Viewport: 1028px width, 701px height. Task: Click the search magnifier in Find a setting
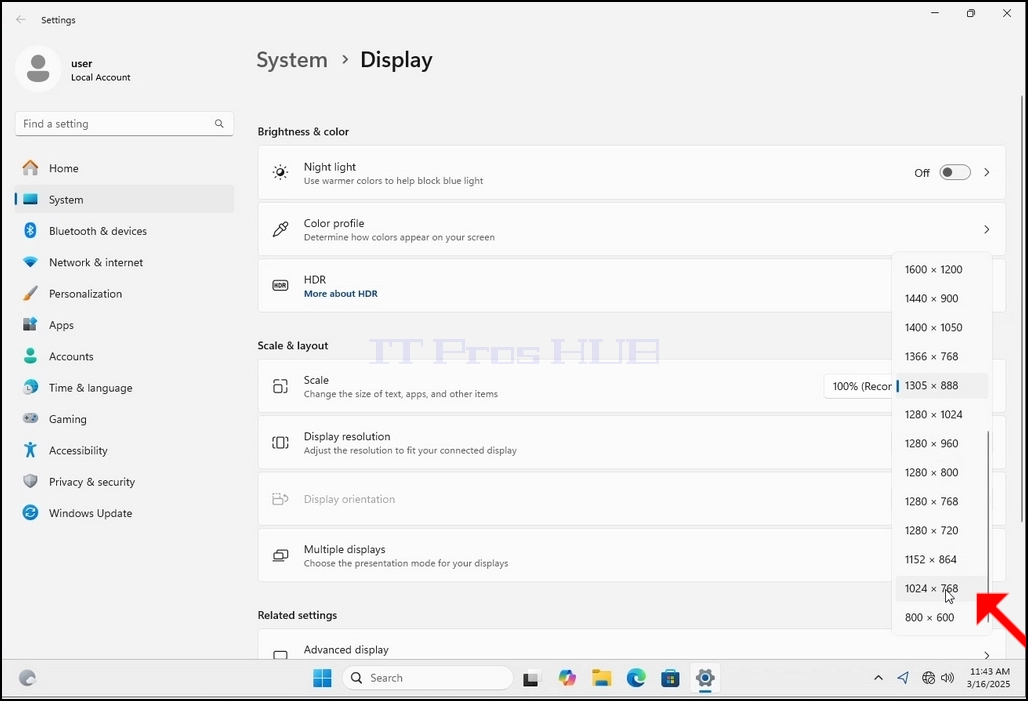(219, 123)
